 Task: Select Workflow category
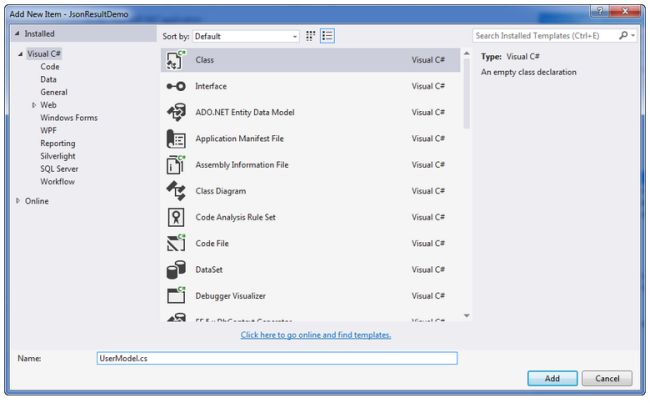point(58,182)
